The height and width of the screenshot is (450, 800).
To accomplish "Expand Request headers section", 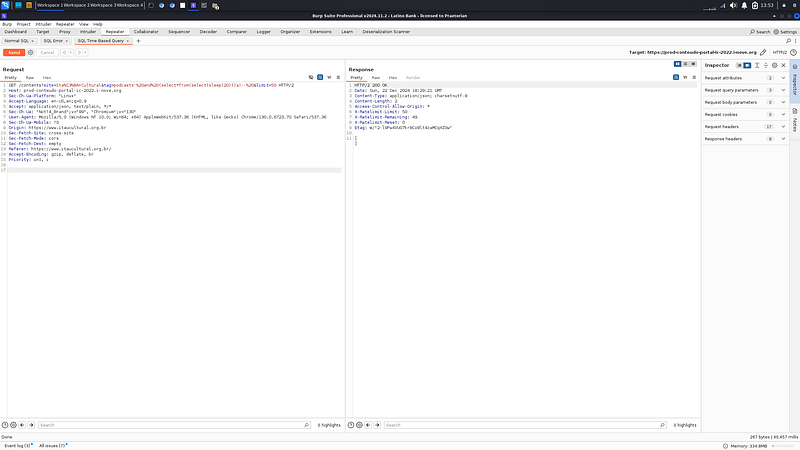I will pyautogui.click(x=745, y=127).
